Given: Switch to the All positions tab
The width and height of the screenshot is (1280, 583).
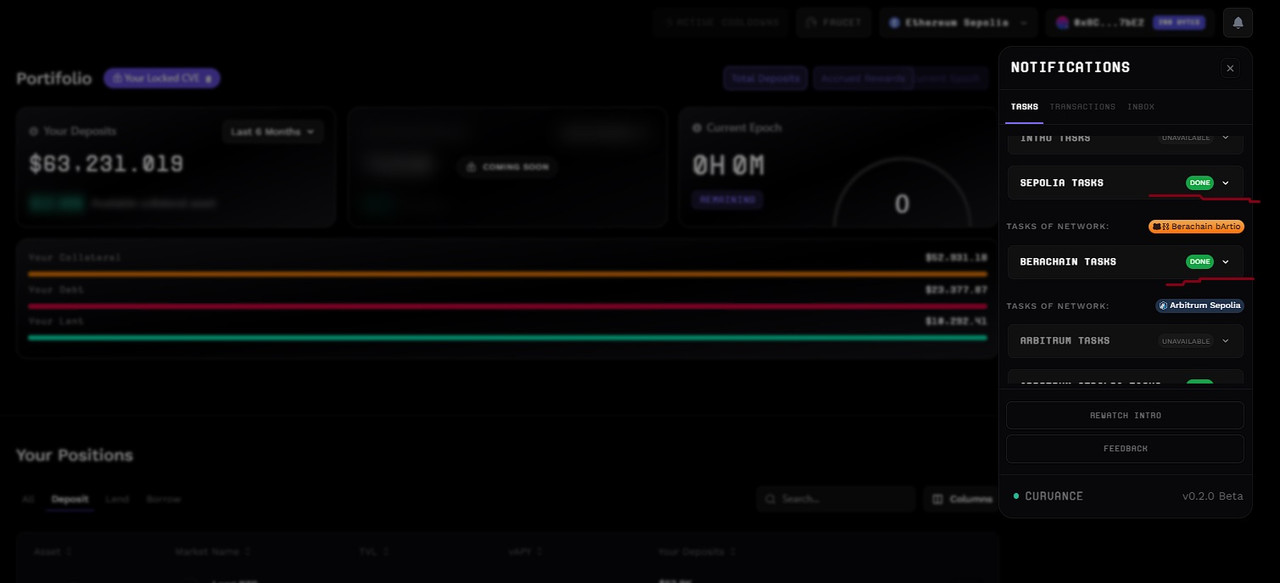Looking at the screenshot, I should 28,499.
